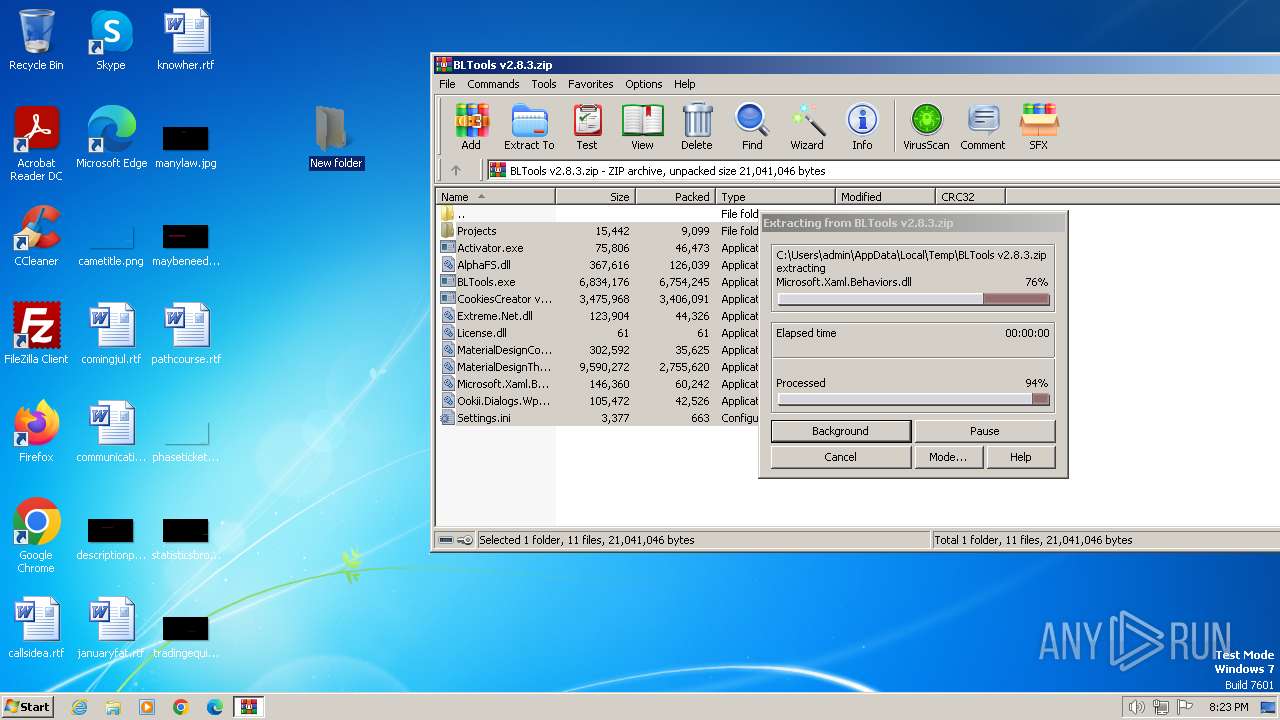Open the Options menu
Viewport: 1280px width, 720px height.
click(x=644, y=84)
